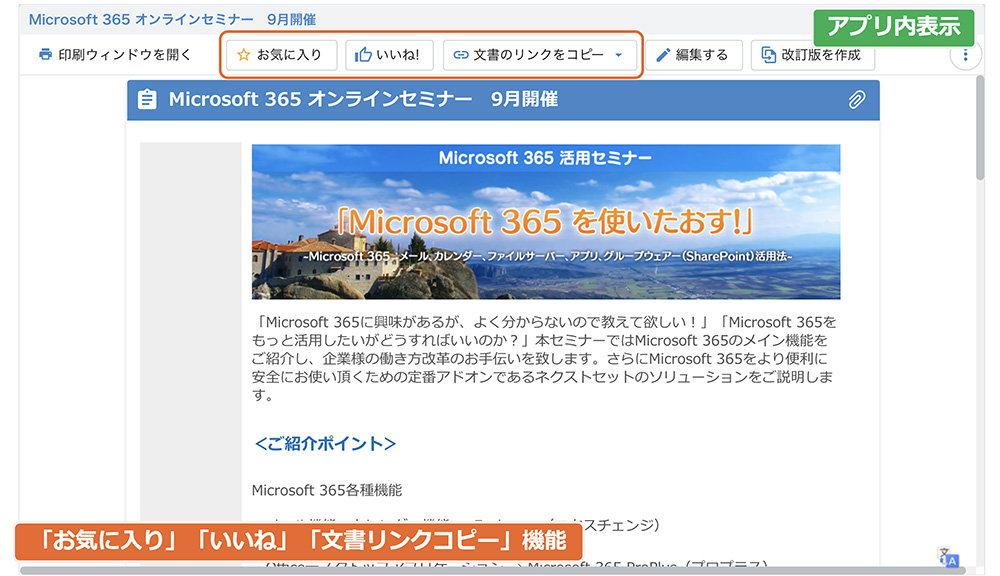Click the chain link icon

click(x=460, y=55)
